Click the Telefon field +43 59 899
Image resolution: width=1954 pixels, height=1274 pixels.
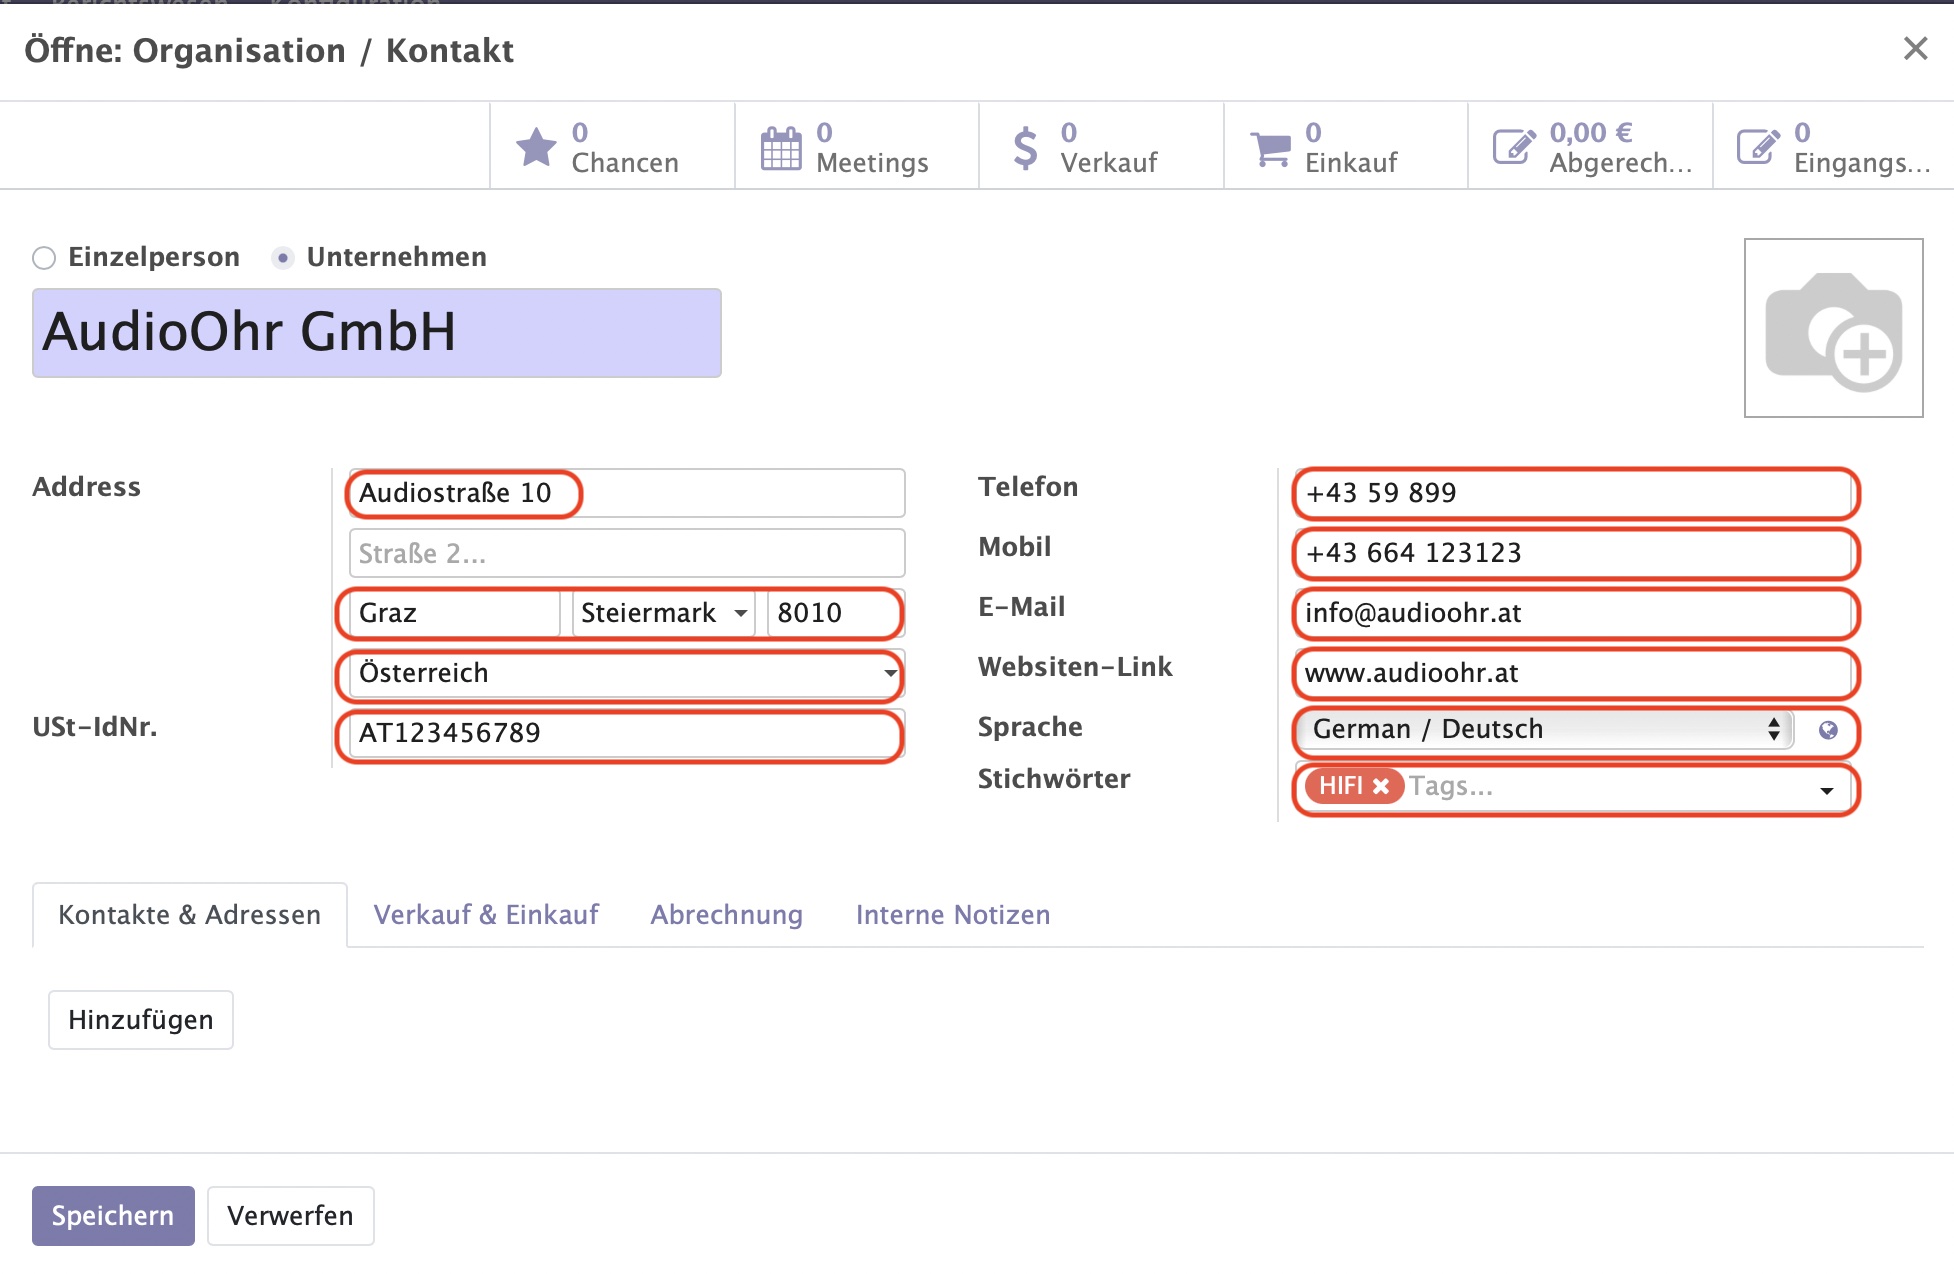(1575, 493)
